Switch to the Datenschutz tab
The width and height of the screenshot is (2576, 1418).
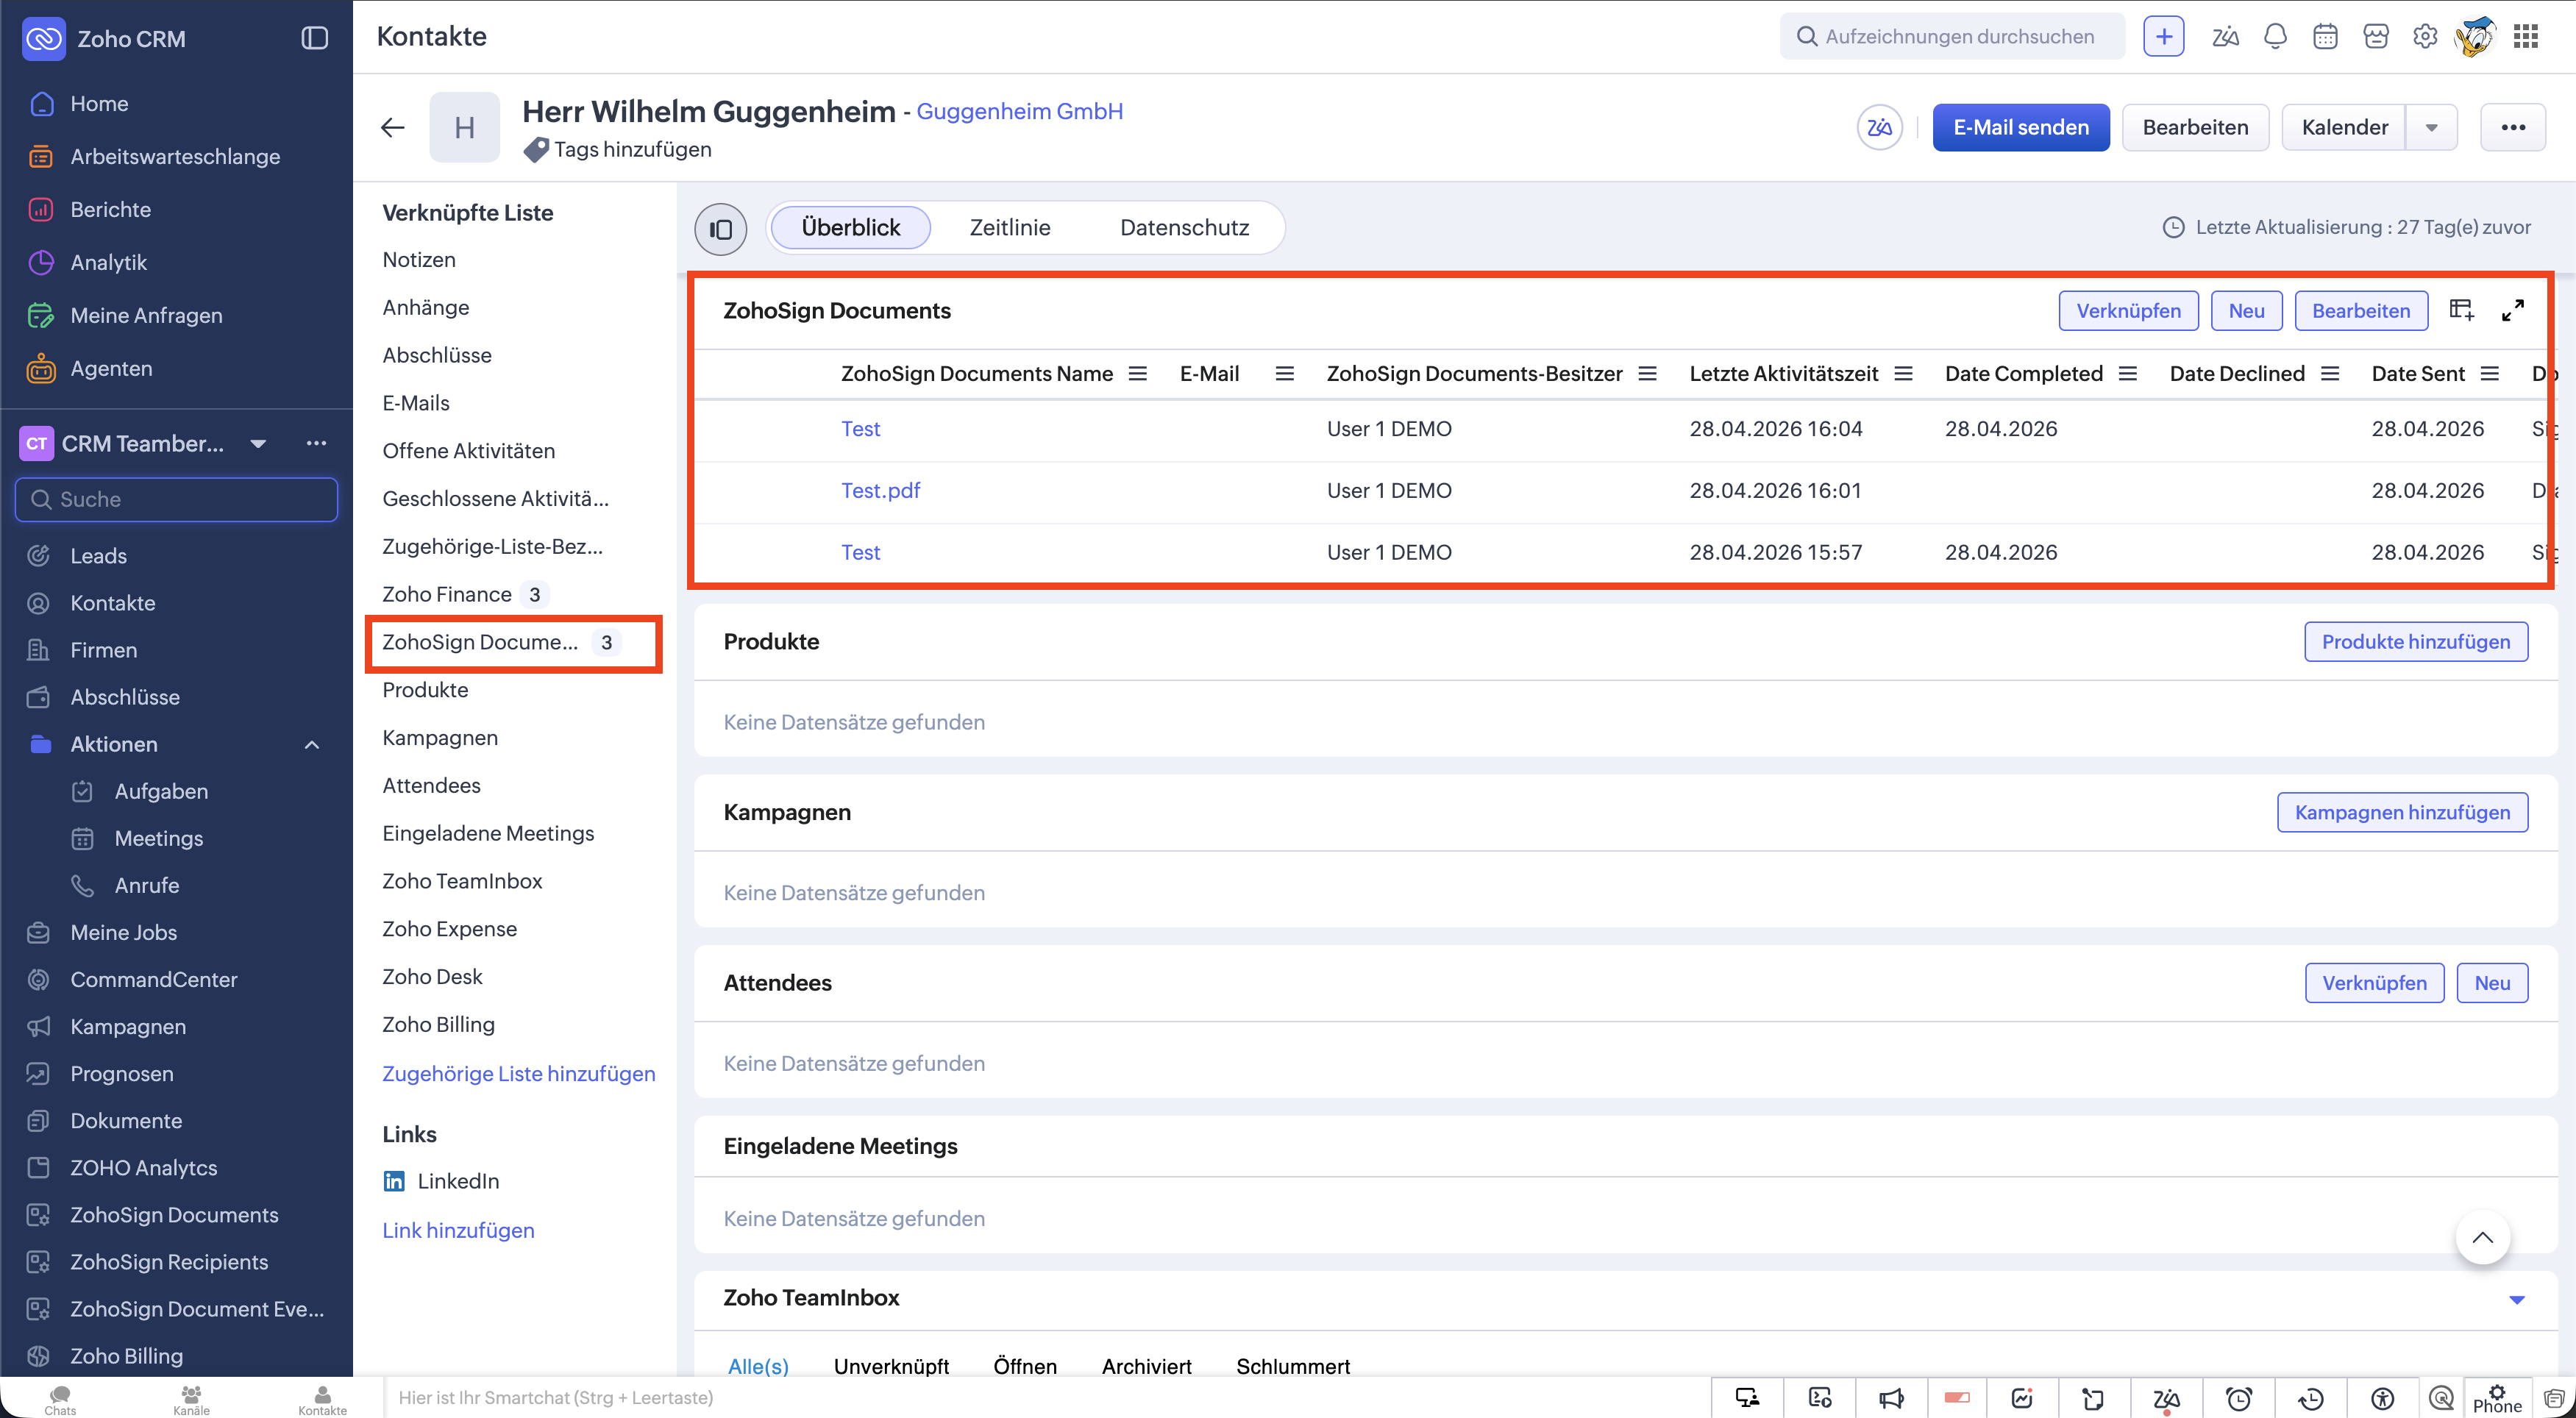(x=1185, y=228)
